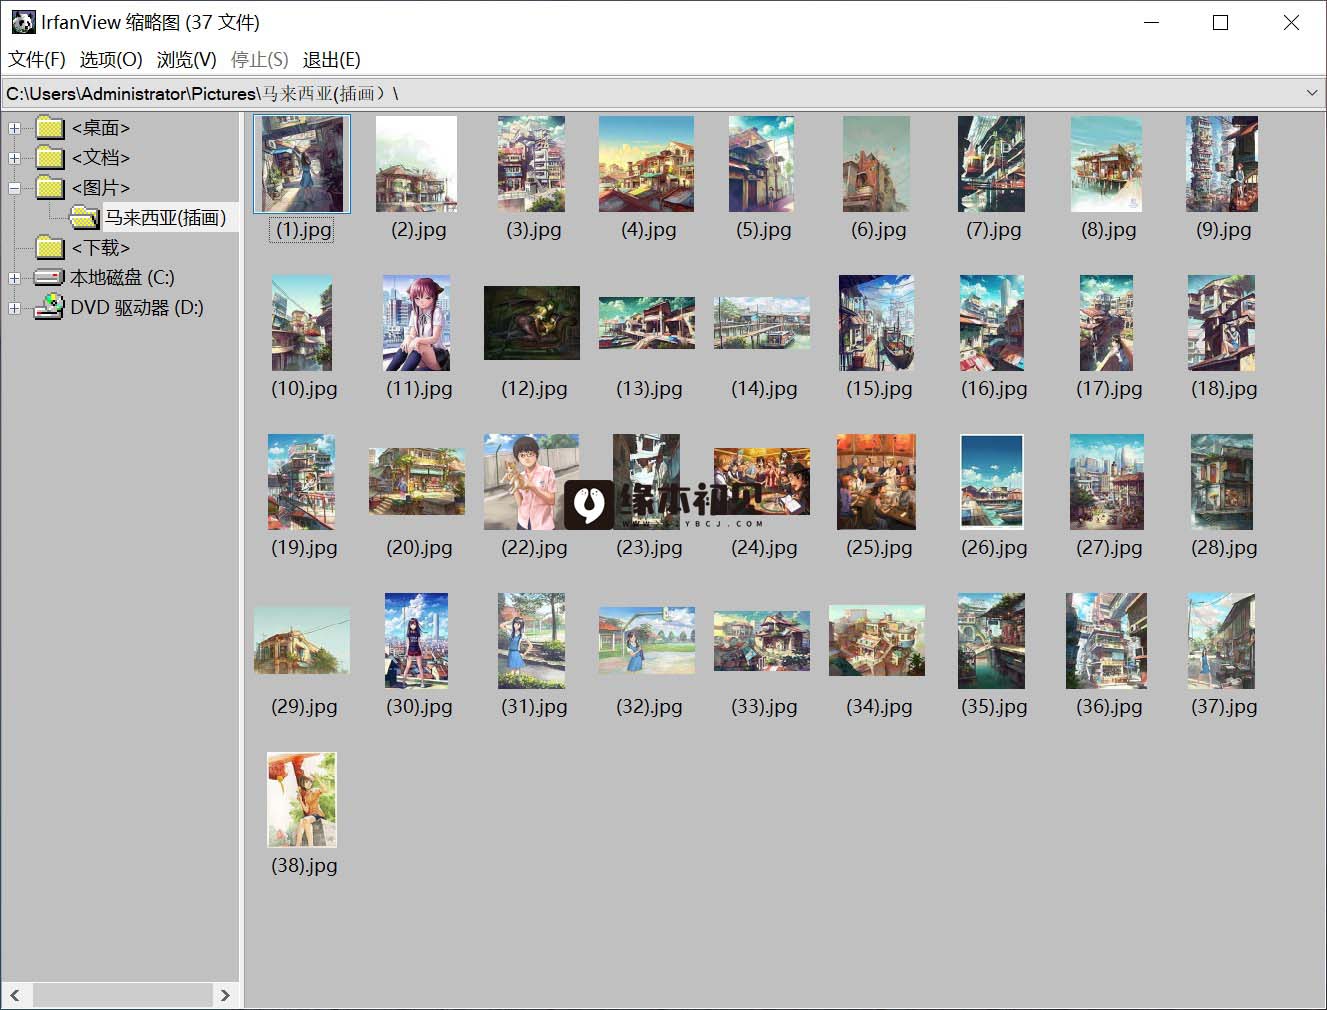This screenshot has height=1010, width=1327.
Task: Select the 文档 folder icon in tree
Action: pyautogui.click(x=50, y=157)
